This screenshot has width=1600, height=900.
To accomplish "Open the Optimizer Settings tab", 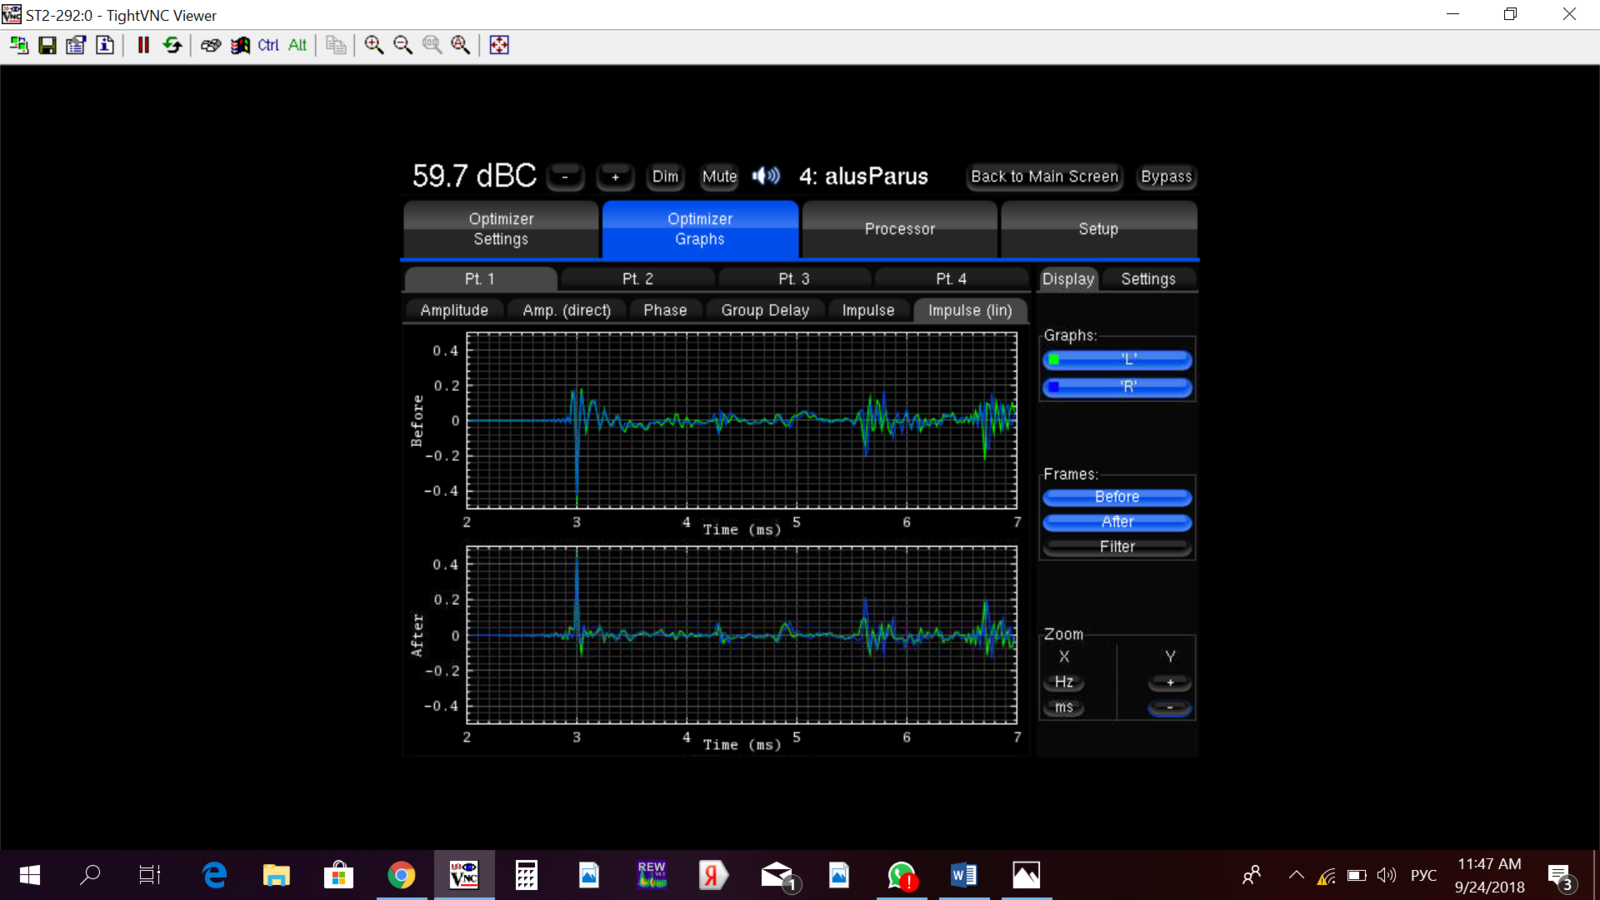I will pyautogui.click(x=501, y=229).
